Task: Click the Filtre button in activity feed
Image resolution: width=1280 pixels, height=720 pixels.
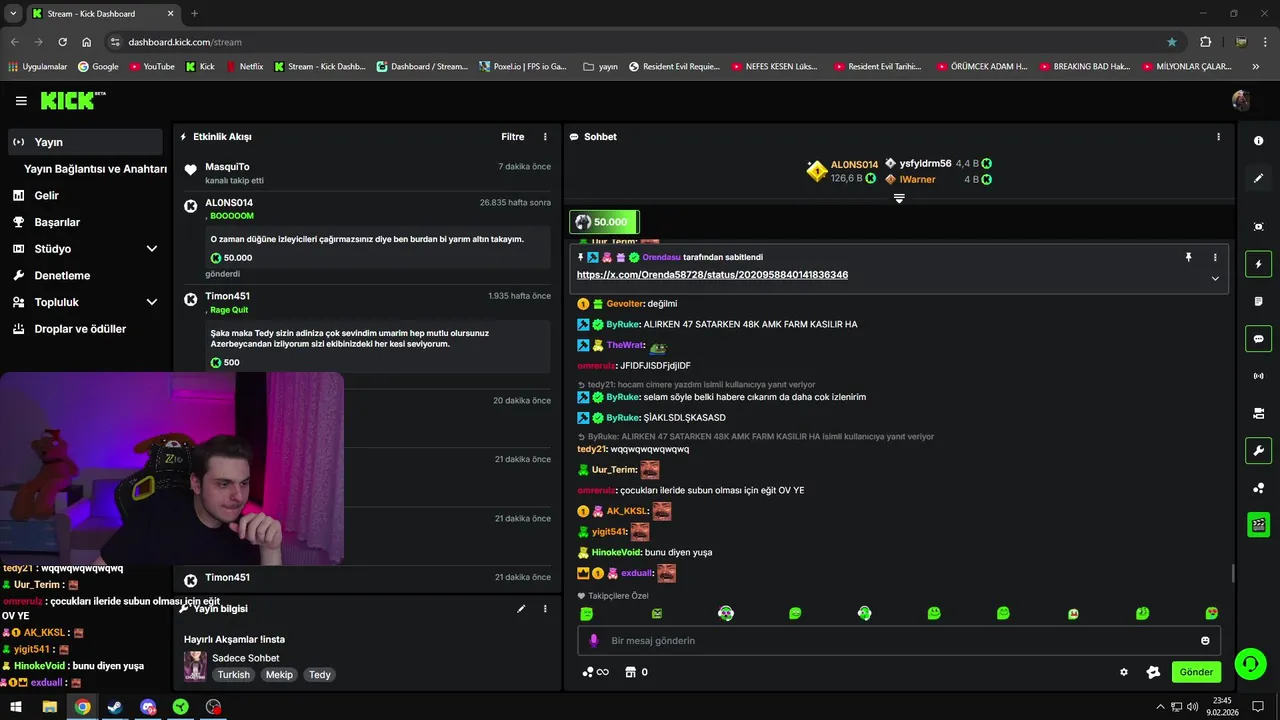Action: point(512,137)
